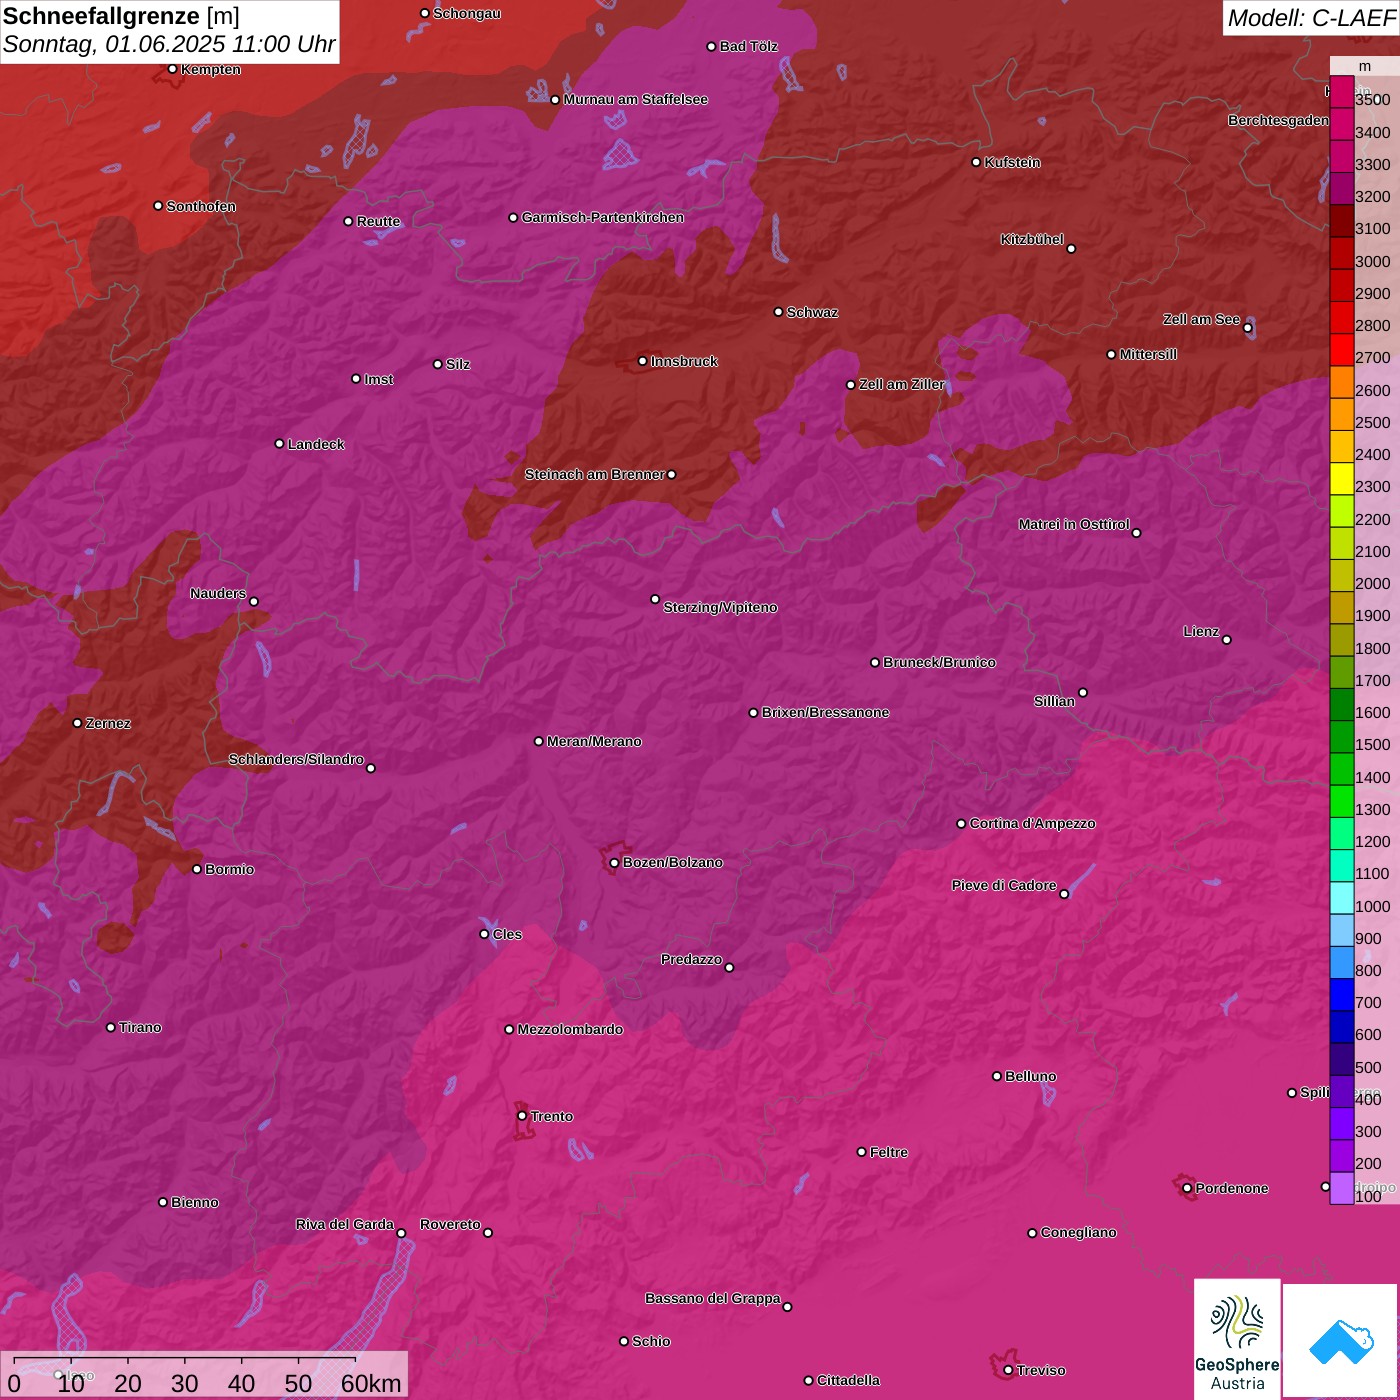The width and height of the screenshot is (1400, 1400).
Task: Click the 'Kitzbühel' label
Action: (x=1032, y=239)
